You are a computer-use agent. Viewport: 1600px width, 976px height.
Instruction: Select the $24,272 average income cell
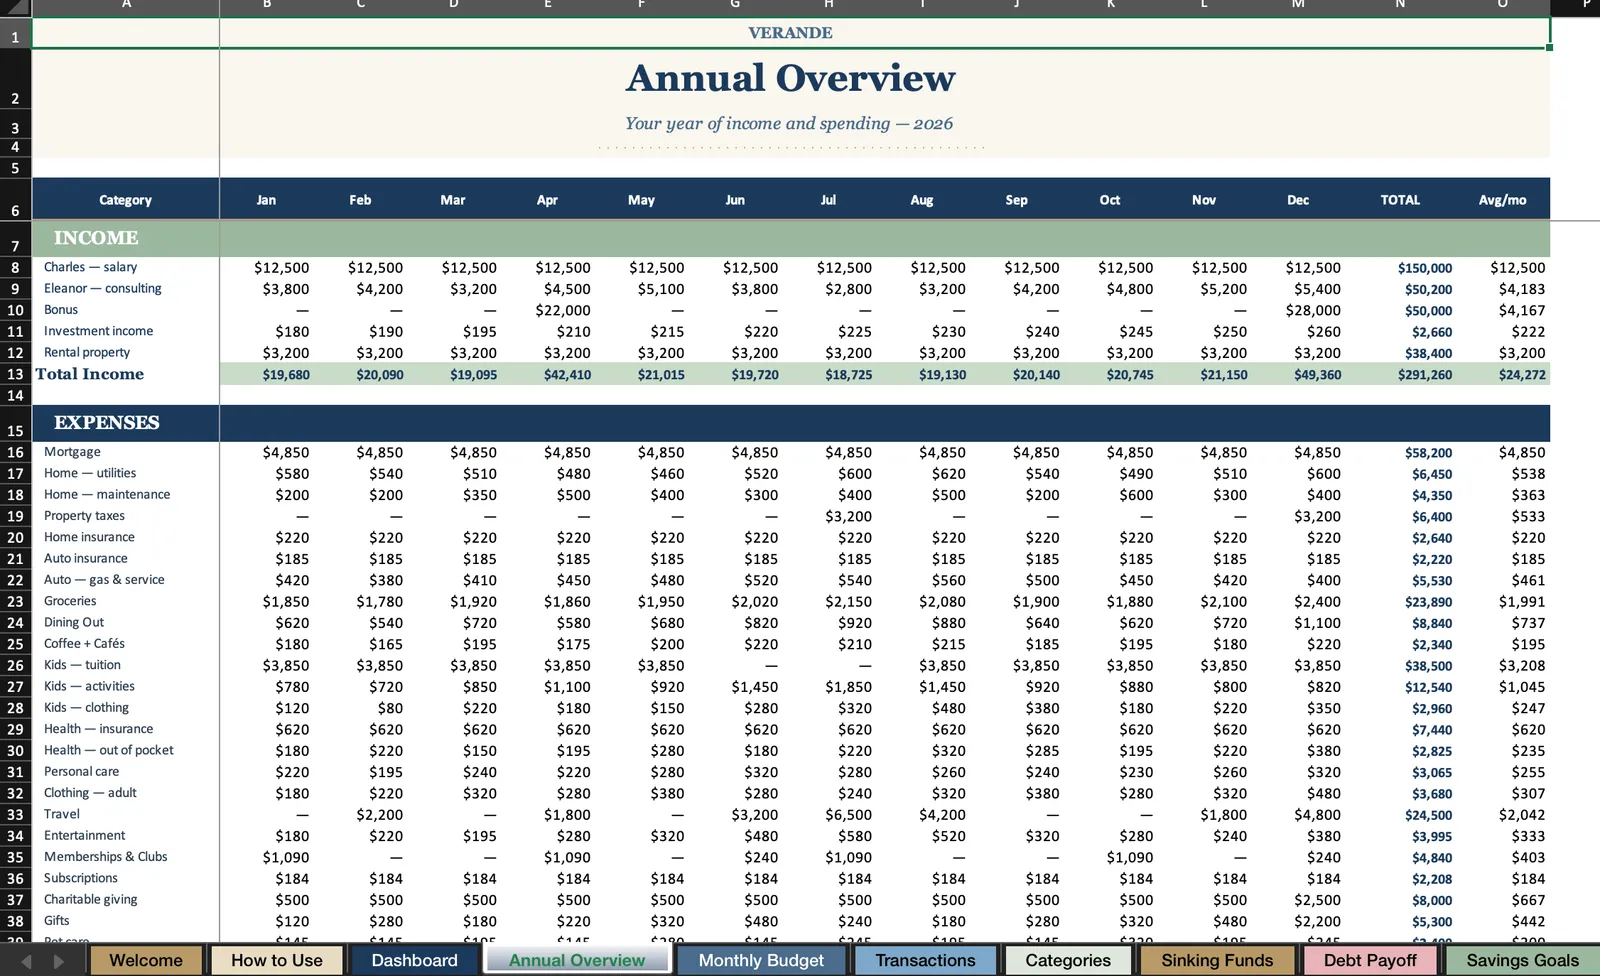coord(1522,375)
